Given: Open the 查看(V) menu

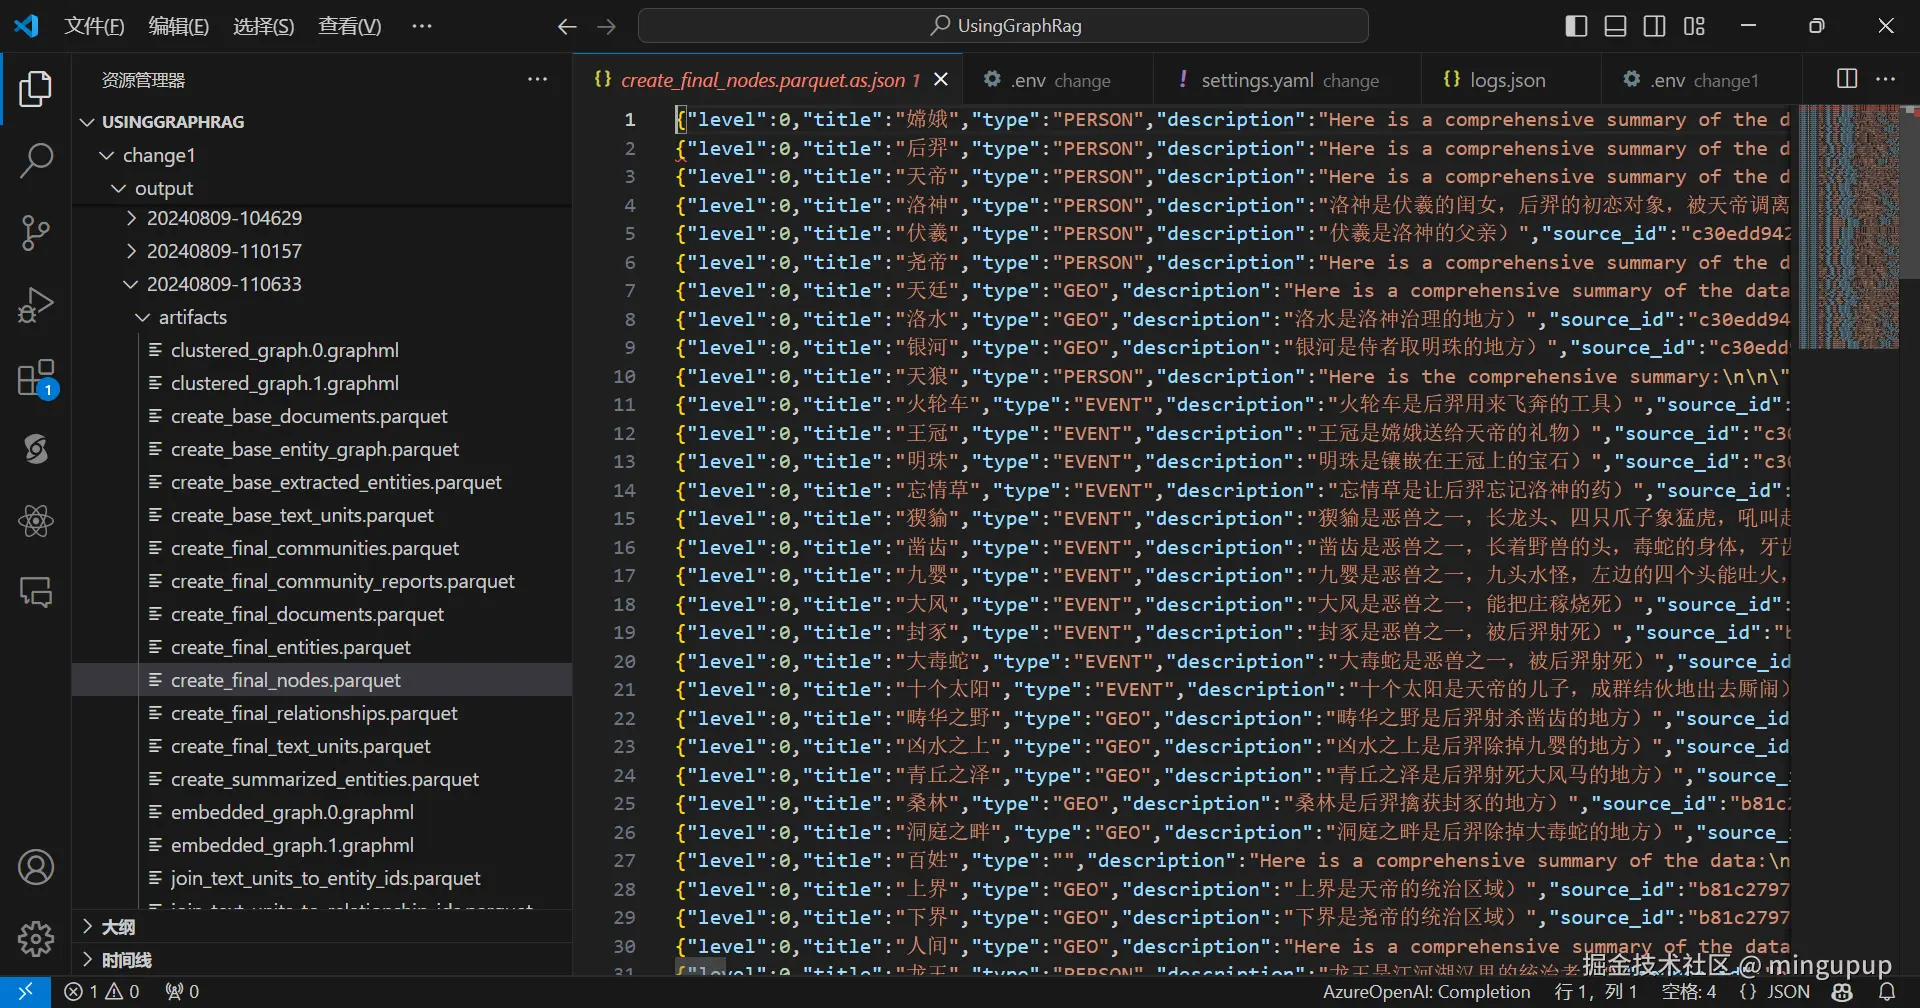Looking at the screenshot, I should coord(350,26).
